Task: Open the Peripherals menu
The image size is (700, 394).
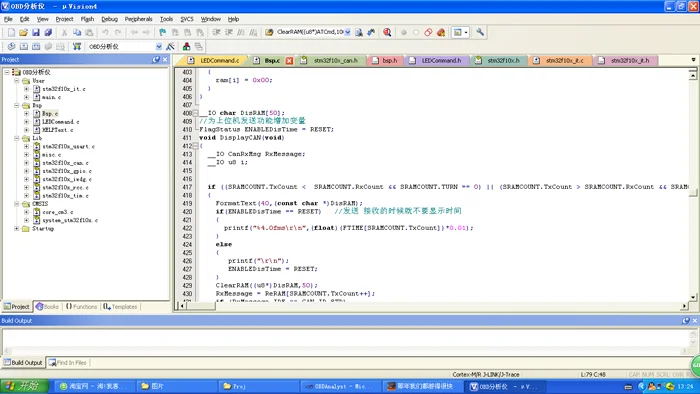Action: click(x=138, y=19)
